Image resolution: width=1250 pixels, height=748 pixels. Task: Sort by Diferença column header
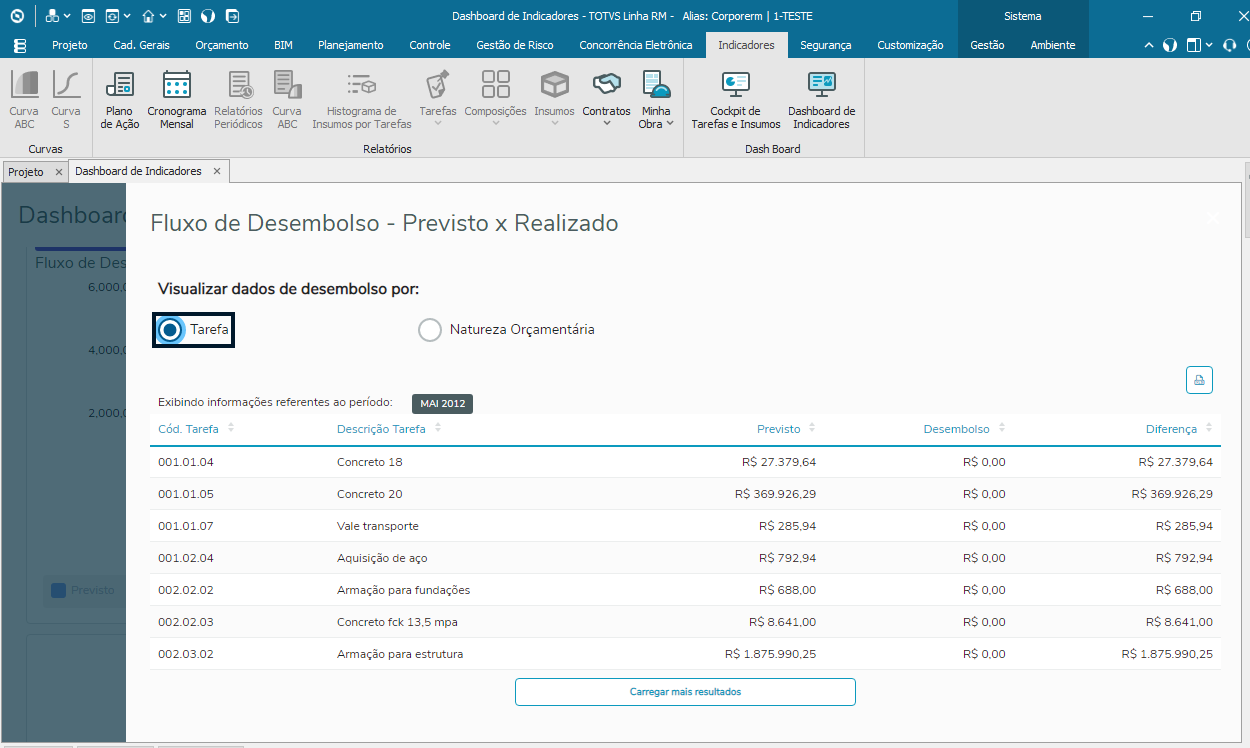coord(1171,429)
